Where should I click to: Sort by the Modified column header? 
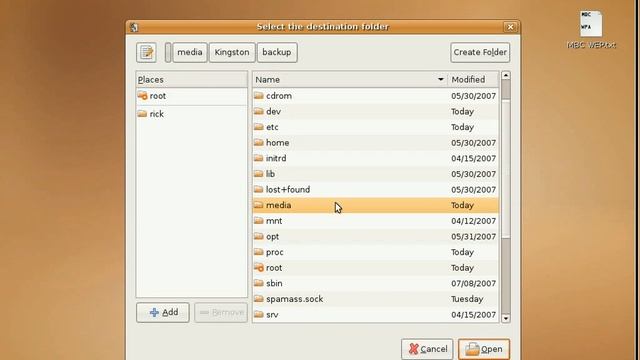pos(473,80)
